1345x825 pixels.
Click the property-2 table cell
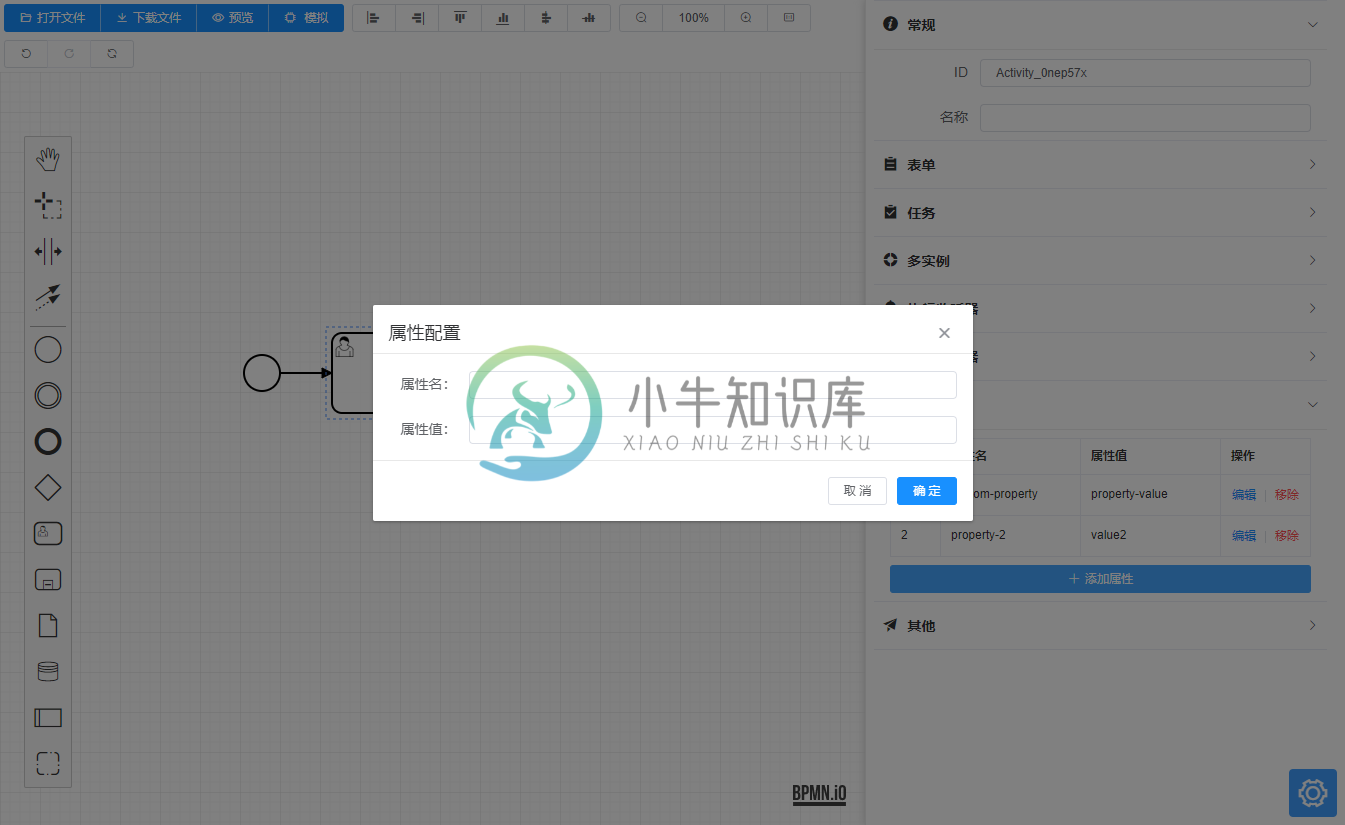pos(1010,535)
